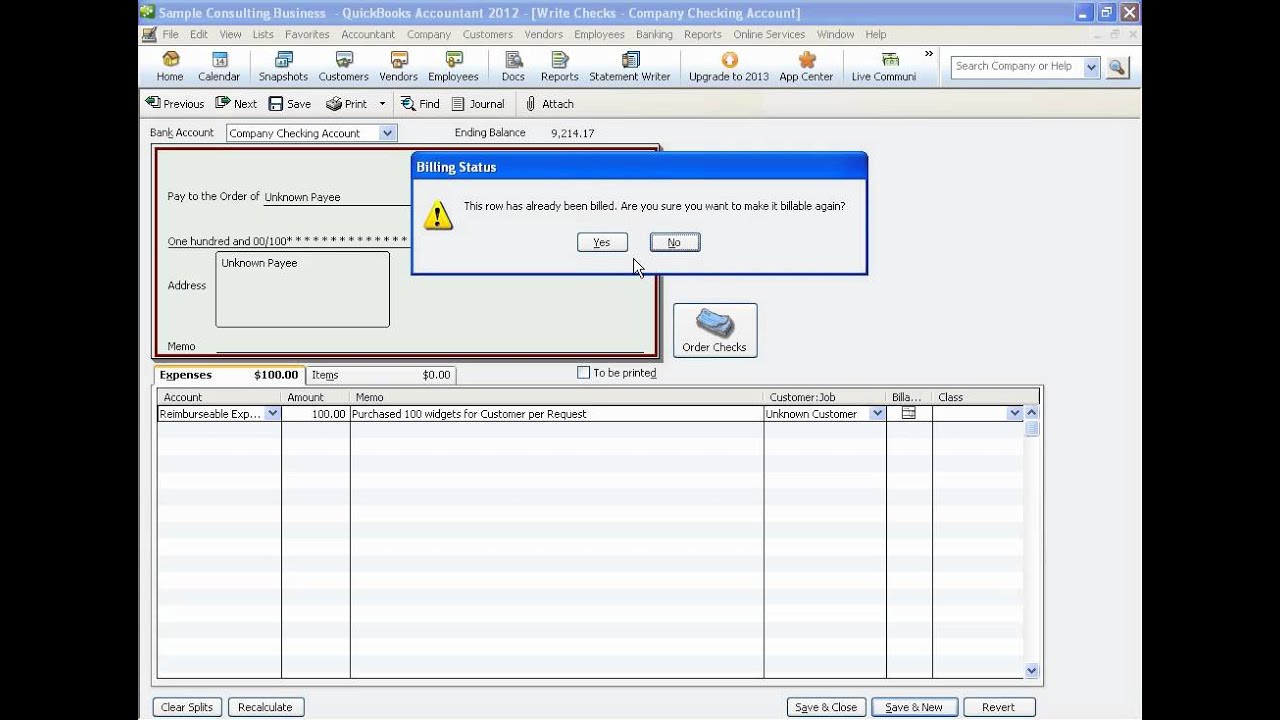Open the Class column dropdown

(1014, 413)
